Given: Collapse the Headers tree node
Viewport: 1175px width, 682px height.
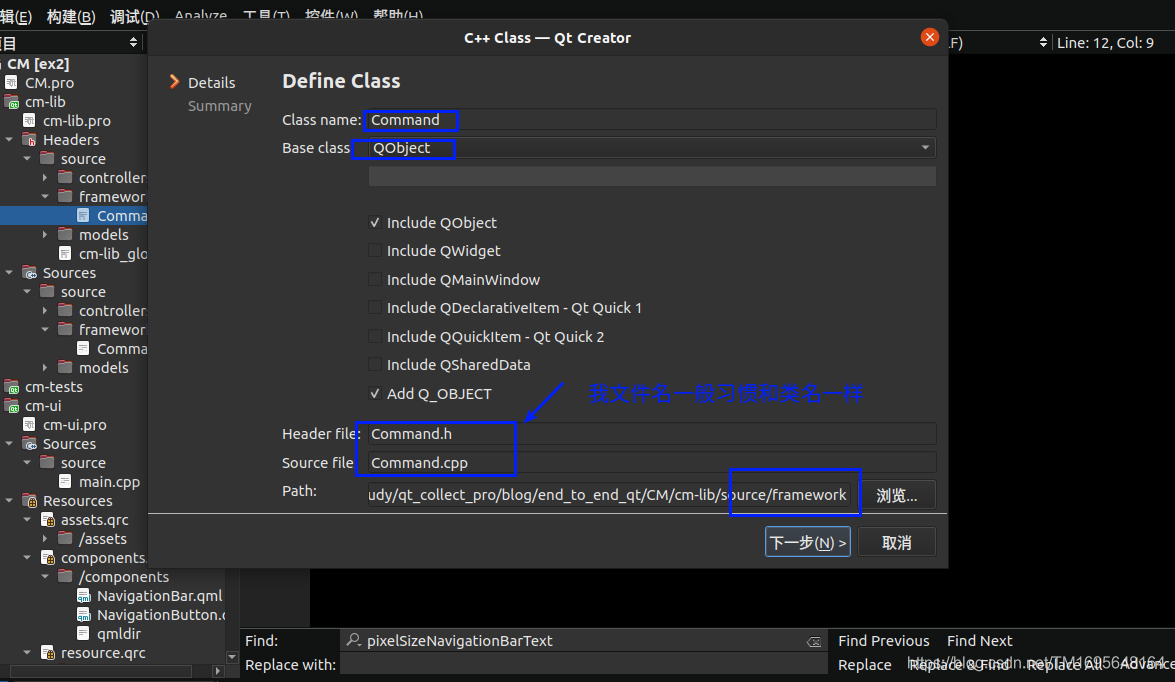Looking at the screenshot, I should 9,139.
